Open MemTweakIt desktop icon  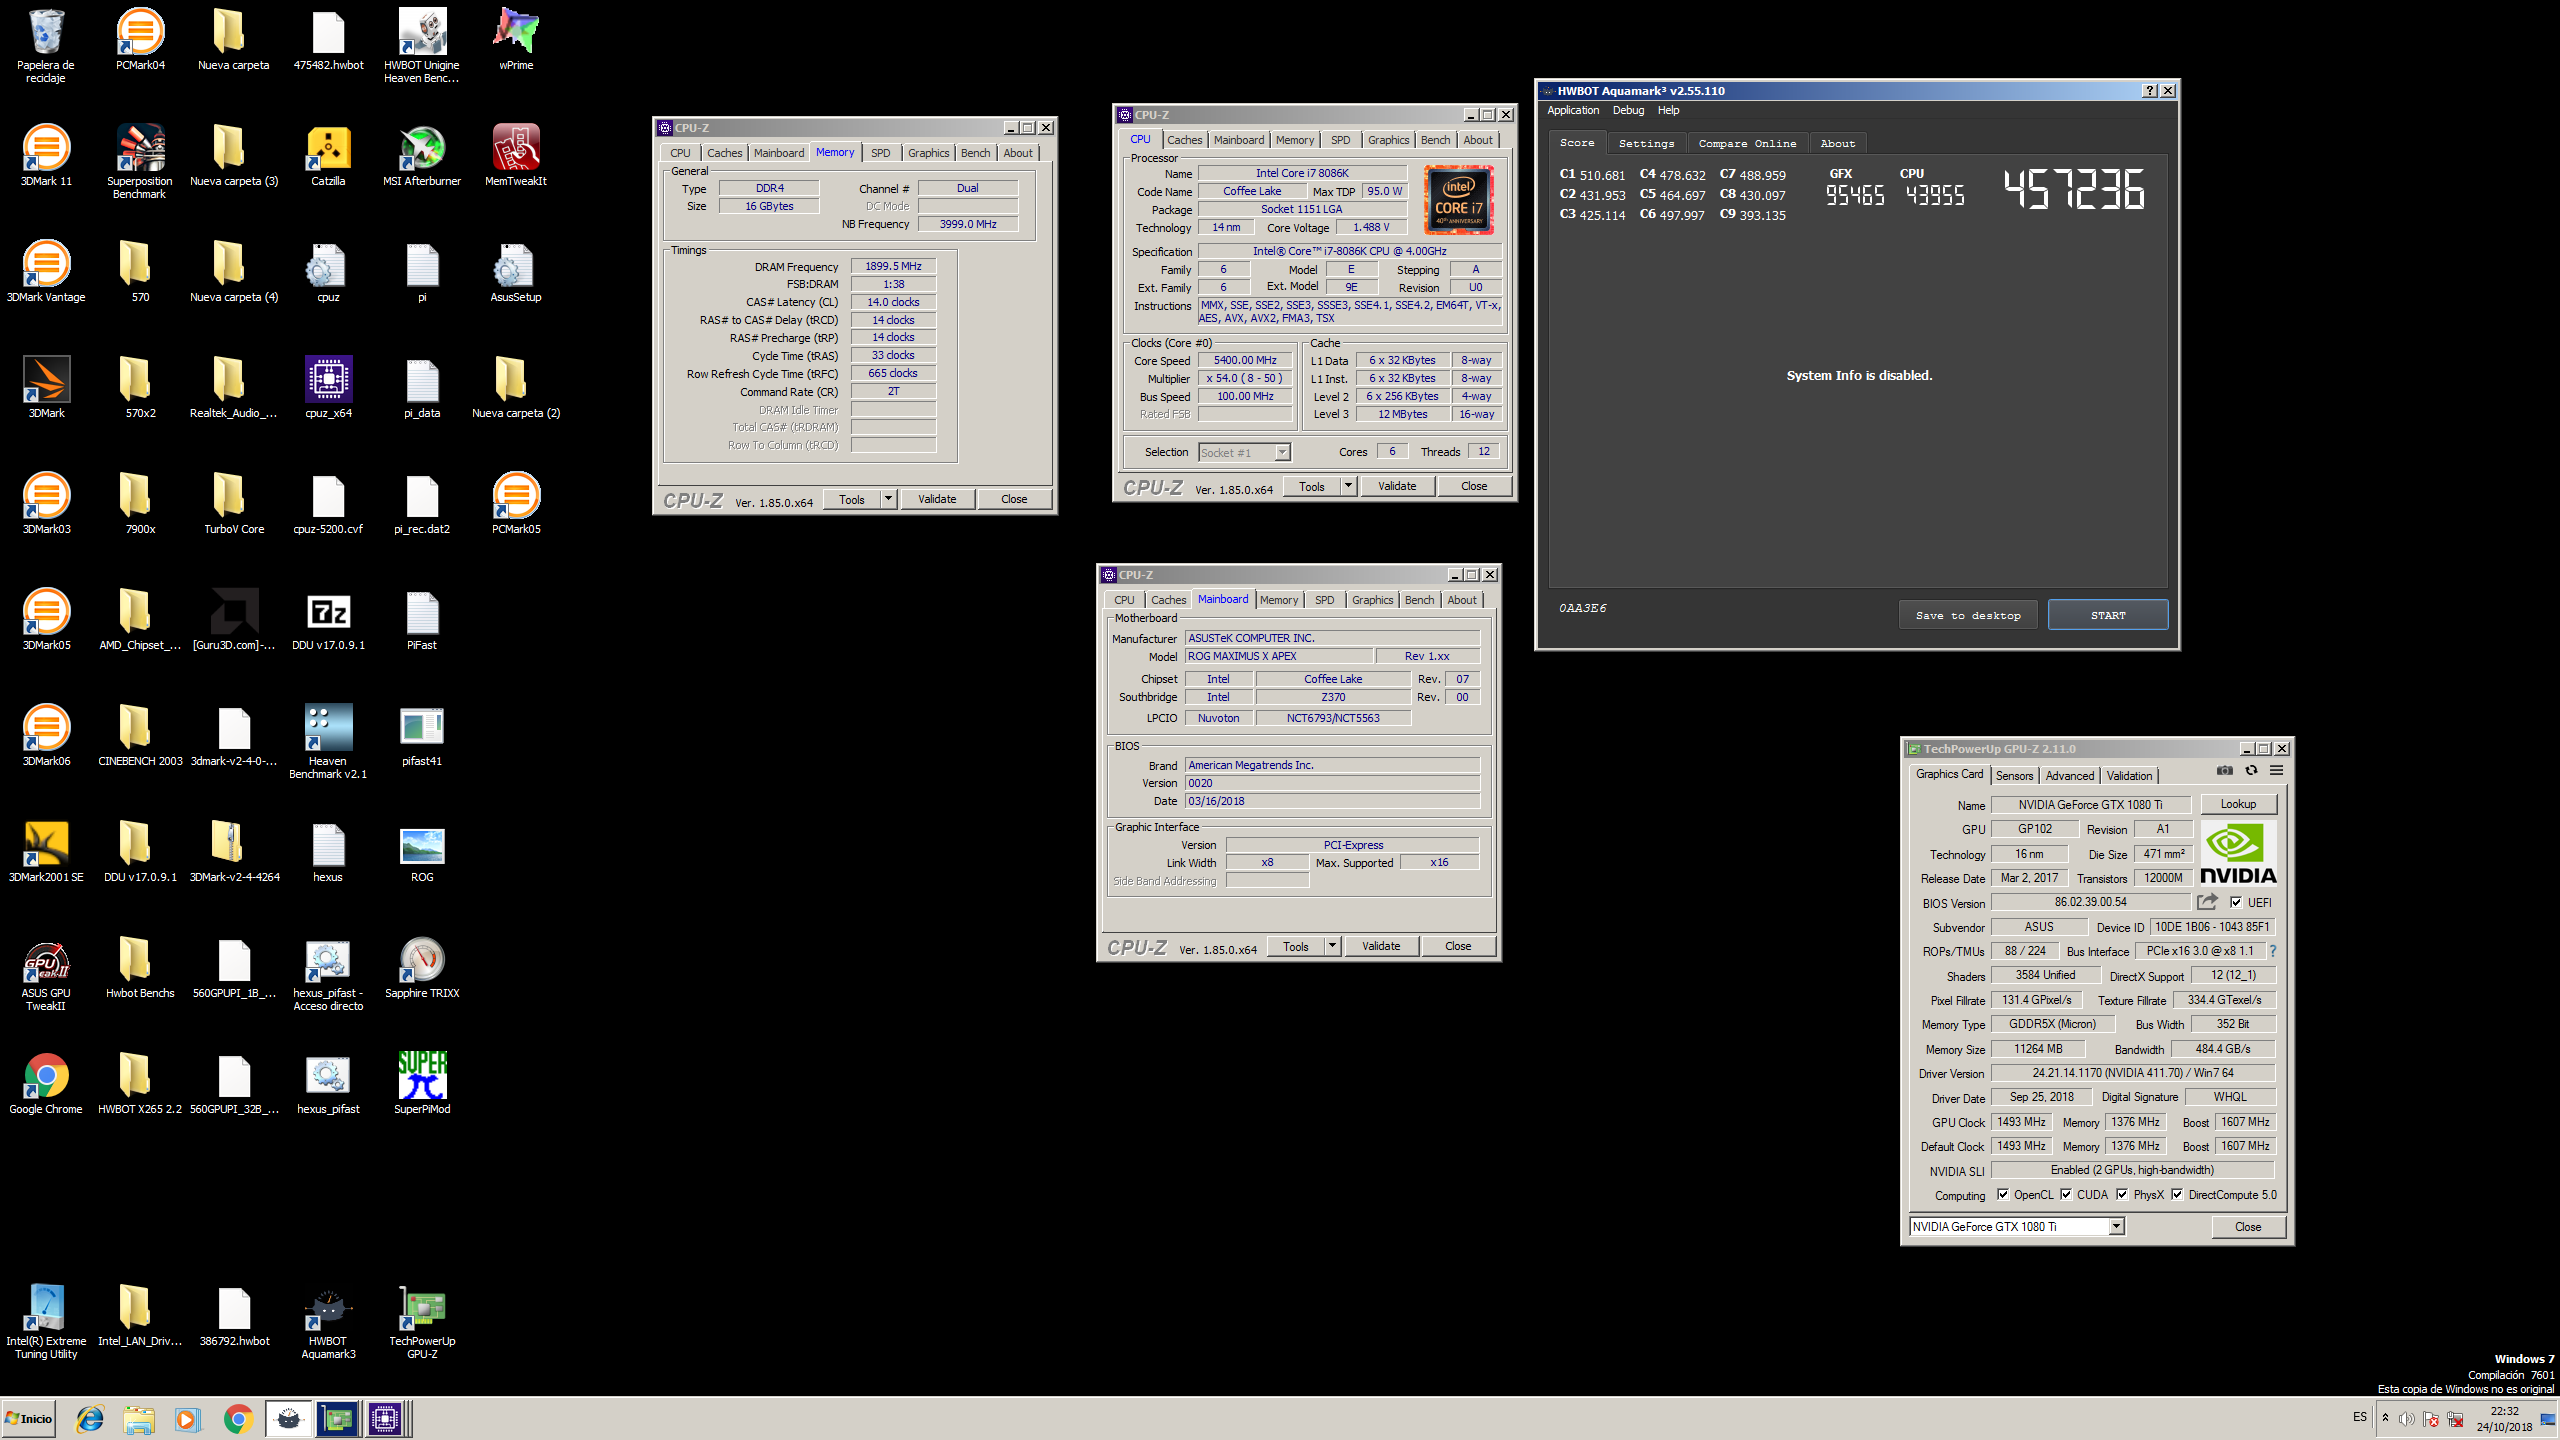coord(516,157)
